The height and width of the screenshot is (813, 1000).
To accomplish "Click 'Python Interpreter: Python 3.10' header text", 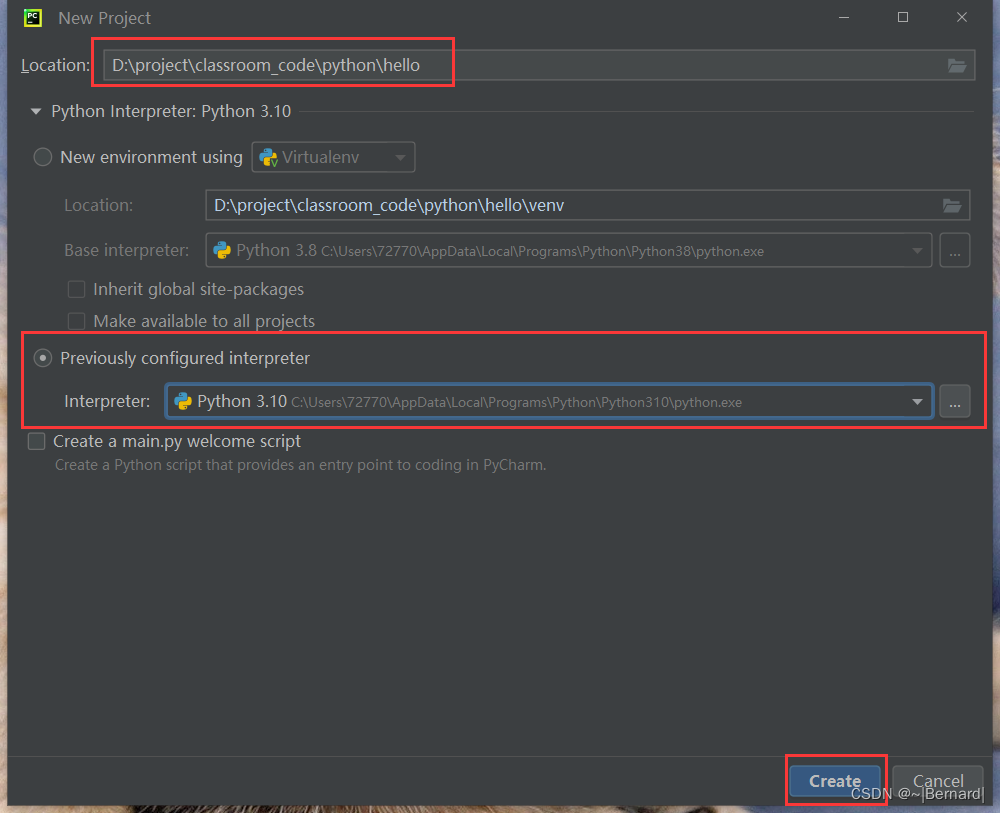I will (x=171, y=112).
